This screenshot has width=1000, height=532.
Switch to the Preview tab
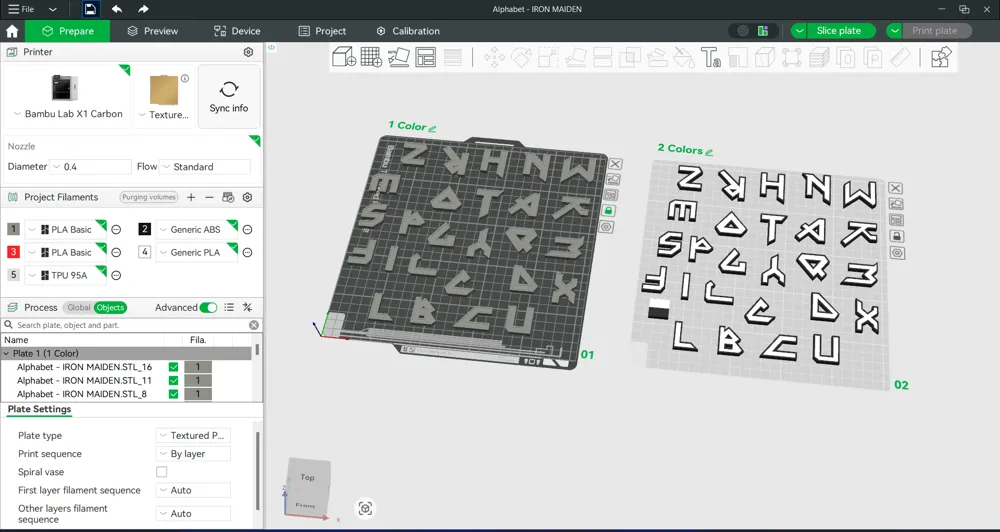pyautogui.click(x=152, y=31)
